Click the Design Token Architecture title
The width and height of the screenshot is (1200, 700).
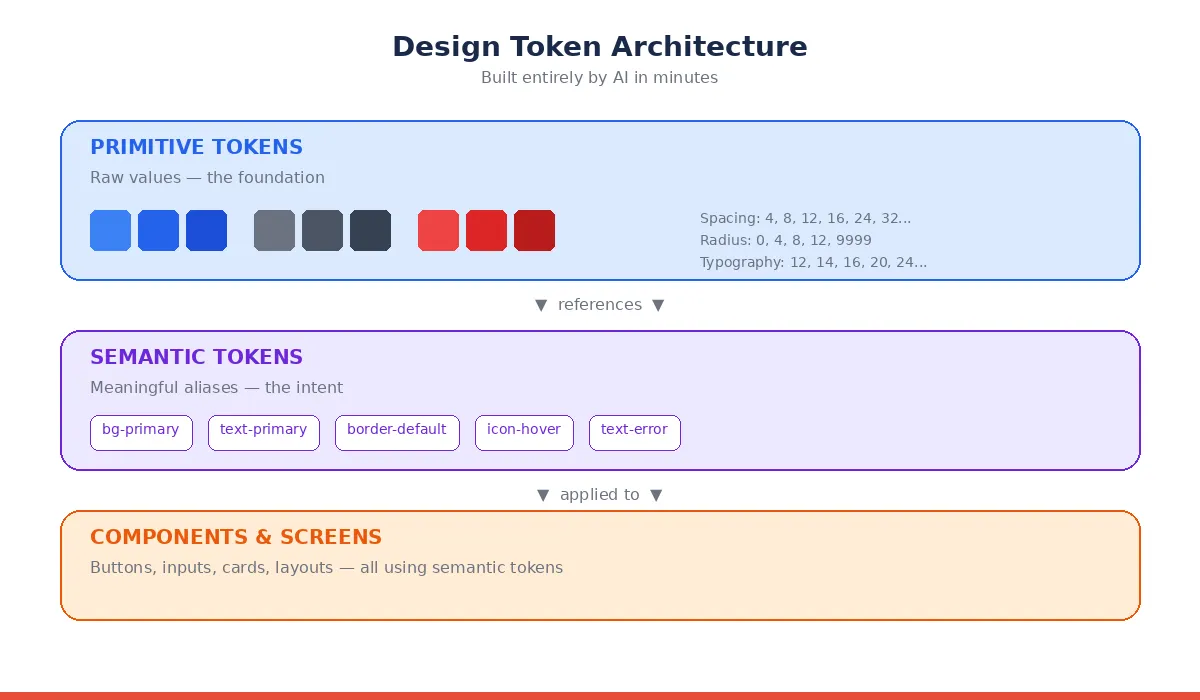600,47
